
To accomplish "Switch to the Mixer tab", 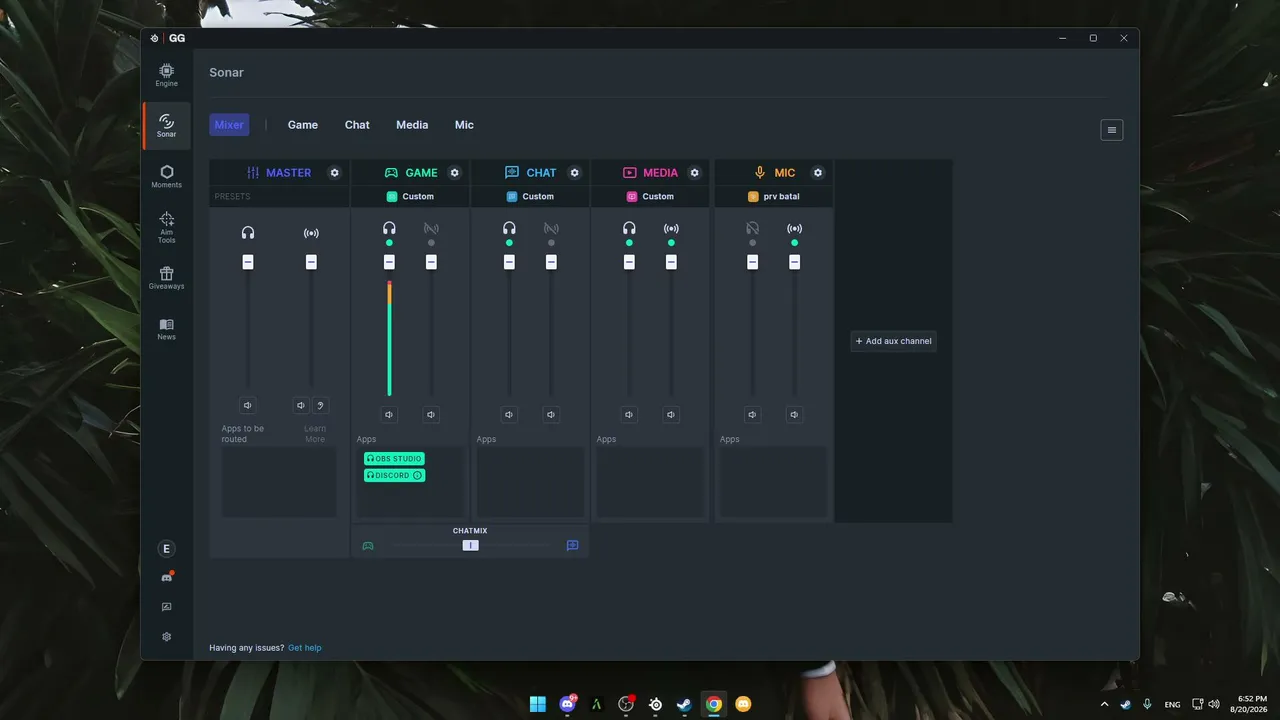I will [229, 125].
